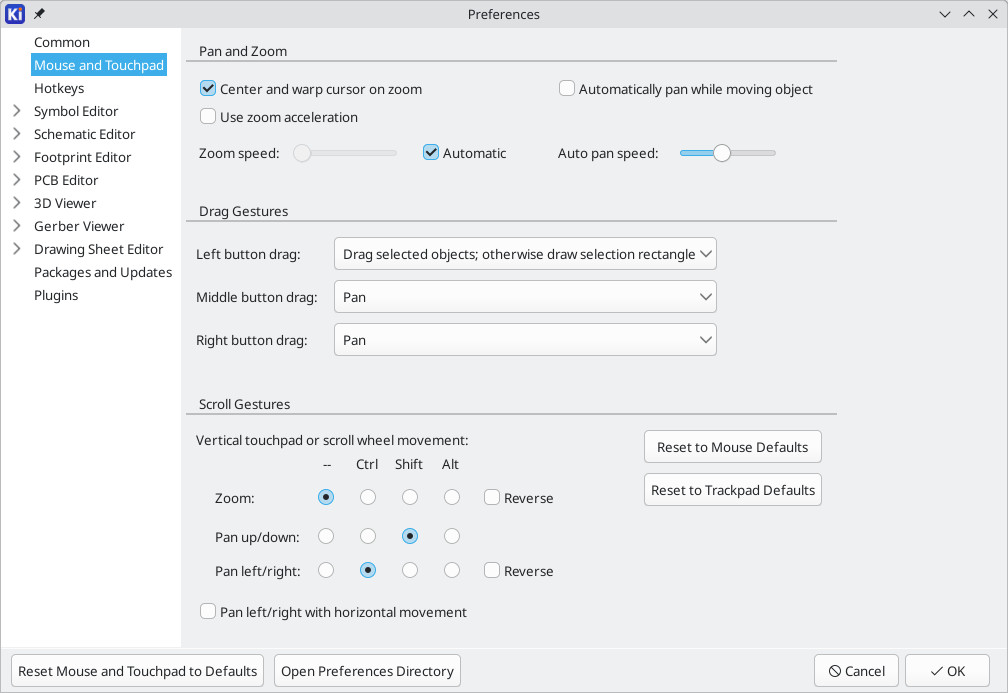This screenshot has height=693, width=1008.
Task: Click the Auto pan speed slider handle
Action: tap(722, 153)
